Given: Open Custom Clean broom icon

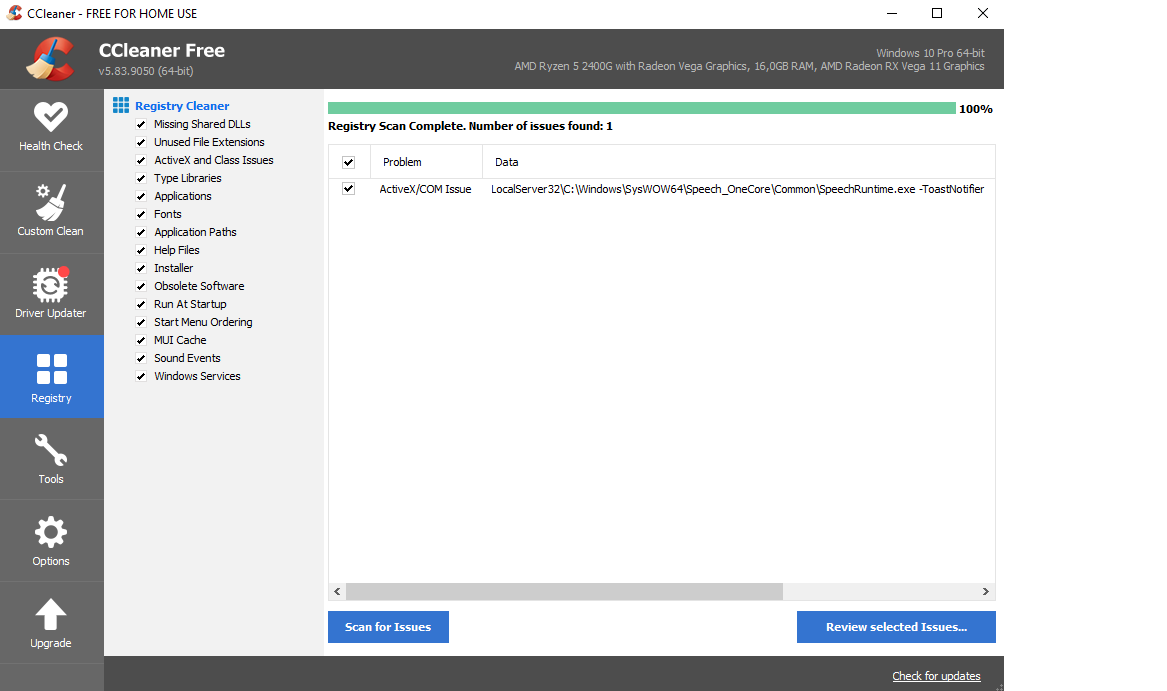Looking at the screenshot, I should (x=51, y=203).
